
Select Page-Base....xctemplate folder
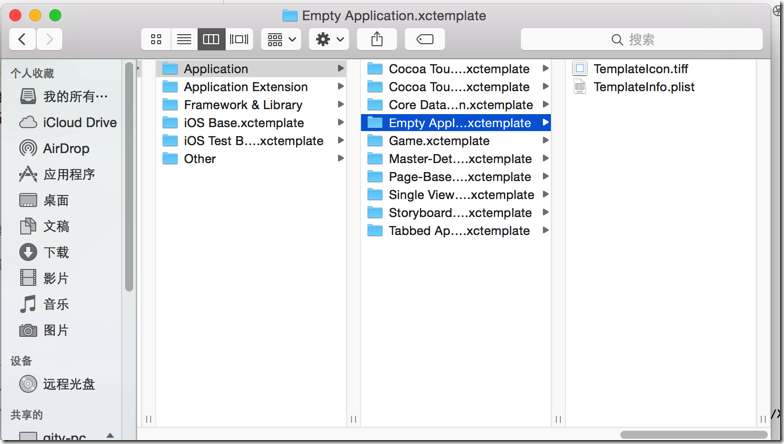(456, 176)
